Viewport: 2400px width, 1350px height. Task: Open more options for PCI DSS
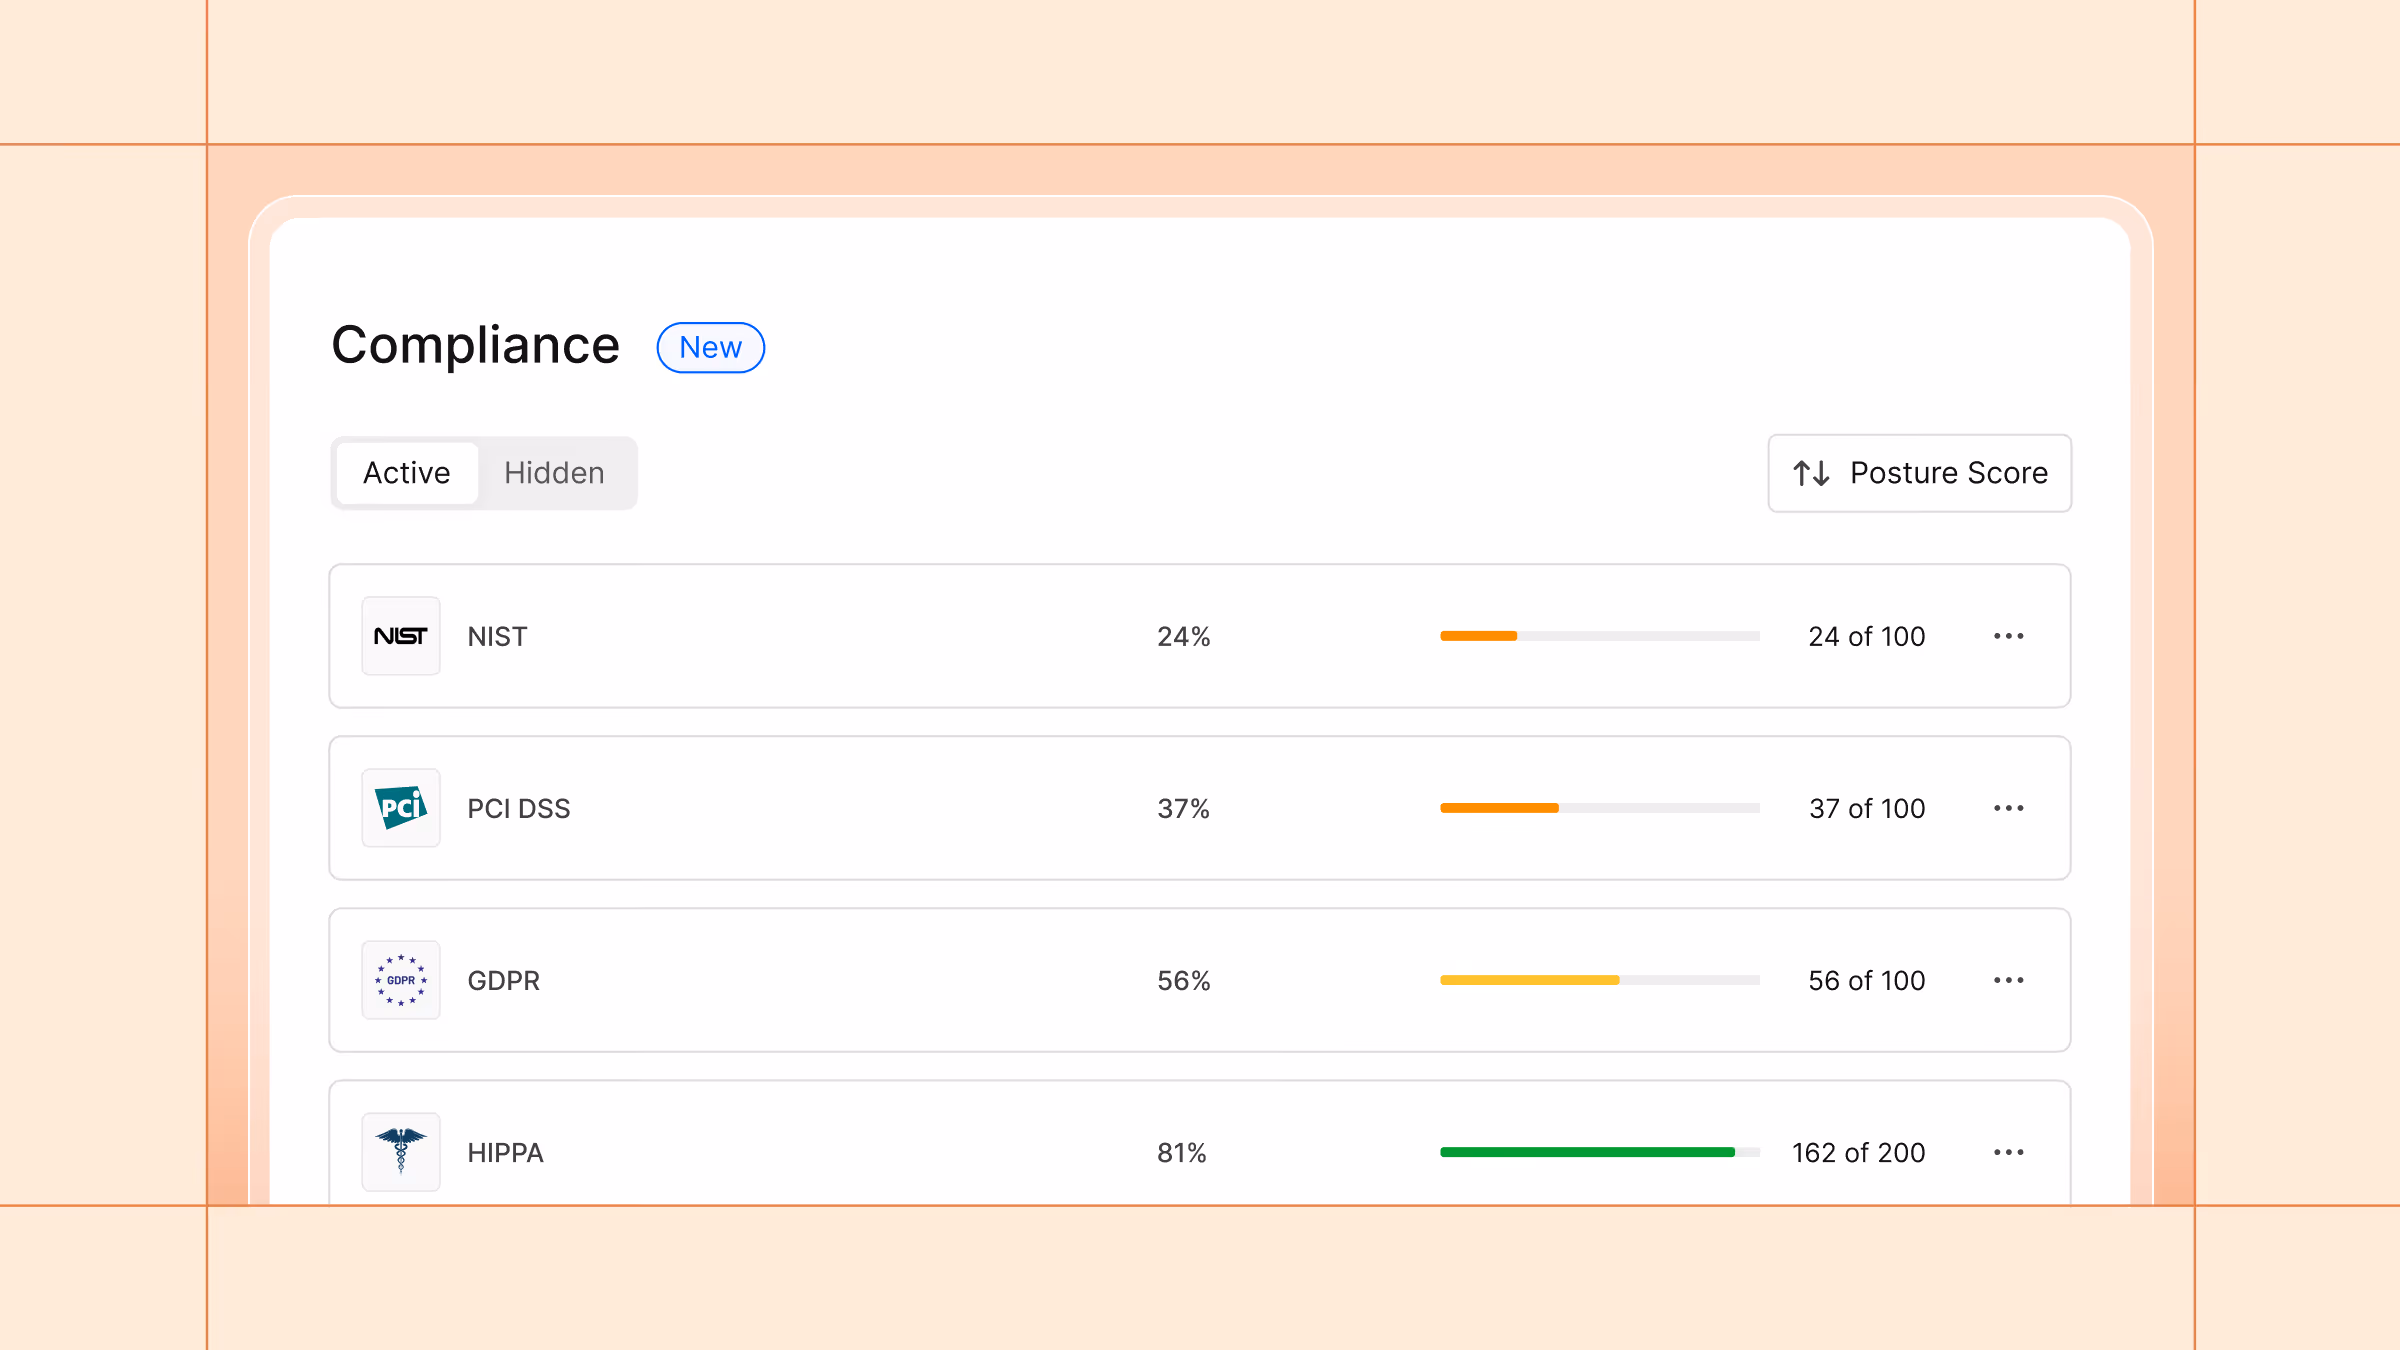pos(2008,808)
